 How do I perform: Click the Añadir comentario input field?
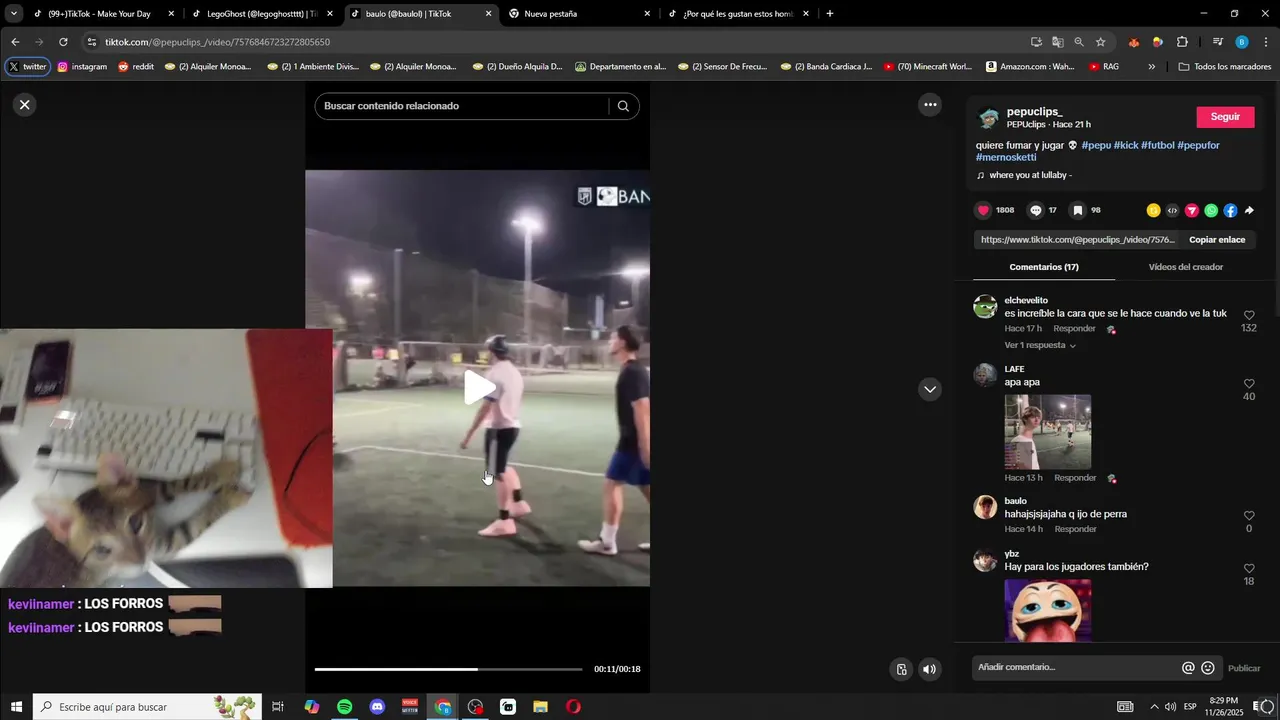click(1075, 667)
